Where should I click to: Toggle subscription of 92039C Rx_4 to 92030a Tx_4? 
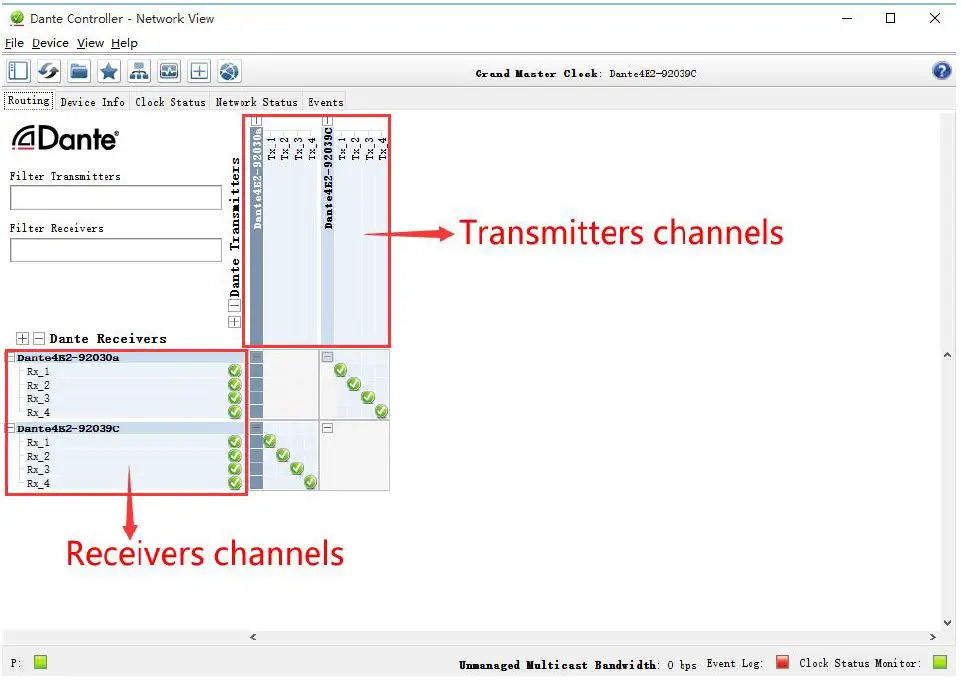[310, 482]
